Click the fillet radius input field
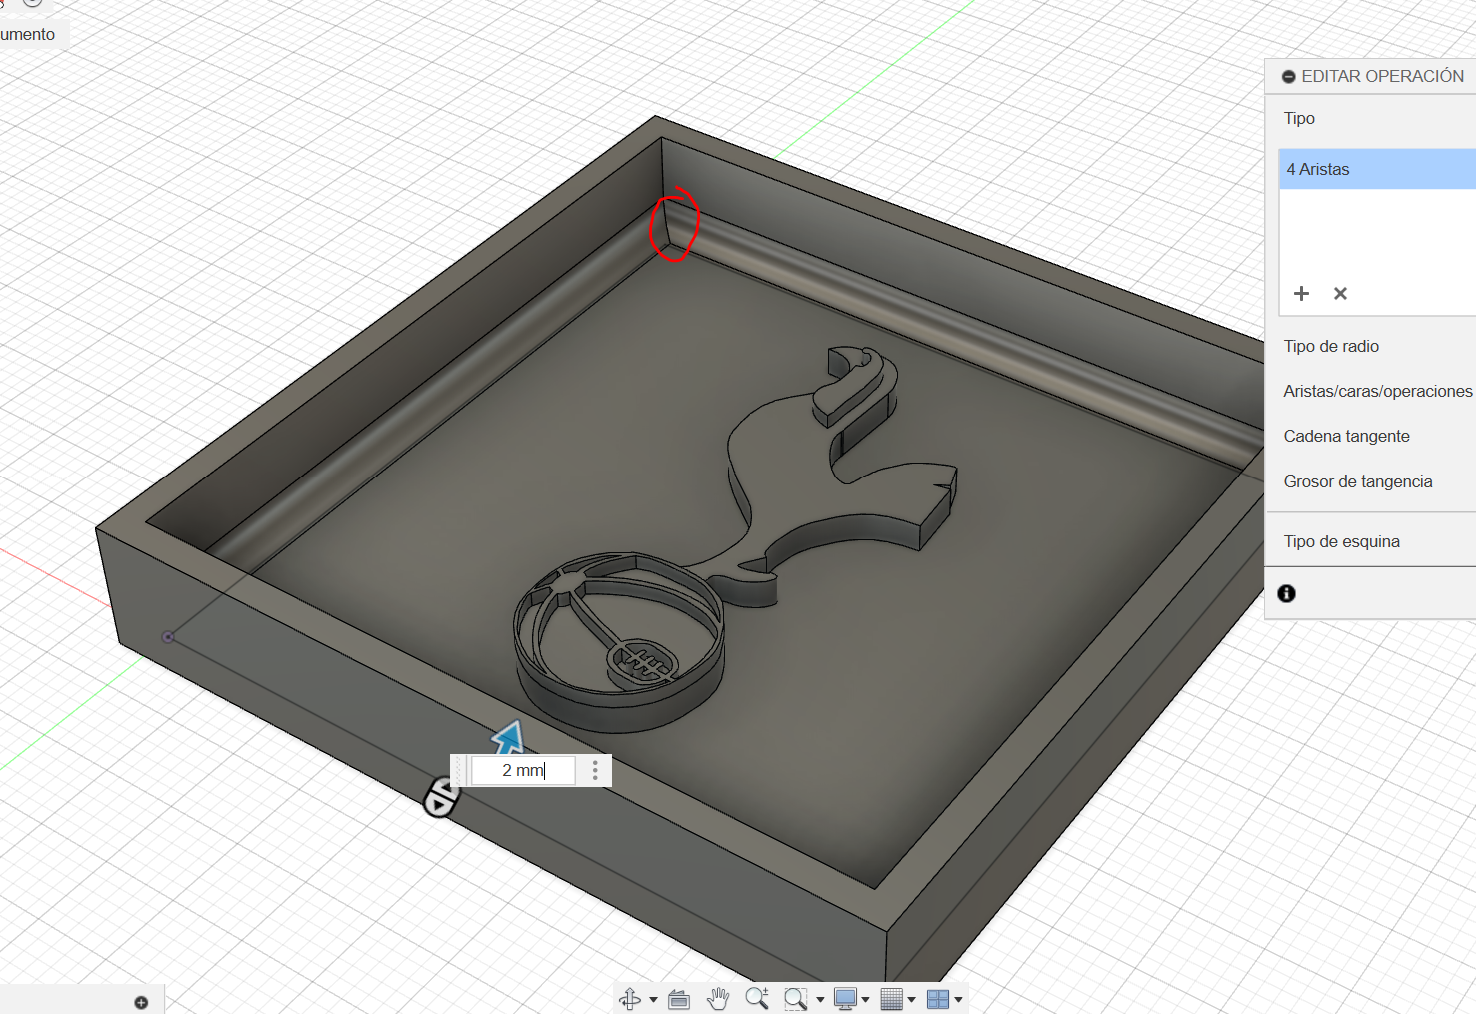Viewport: 1476px width, 1014px height. coord(523,770)
